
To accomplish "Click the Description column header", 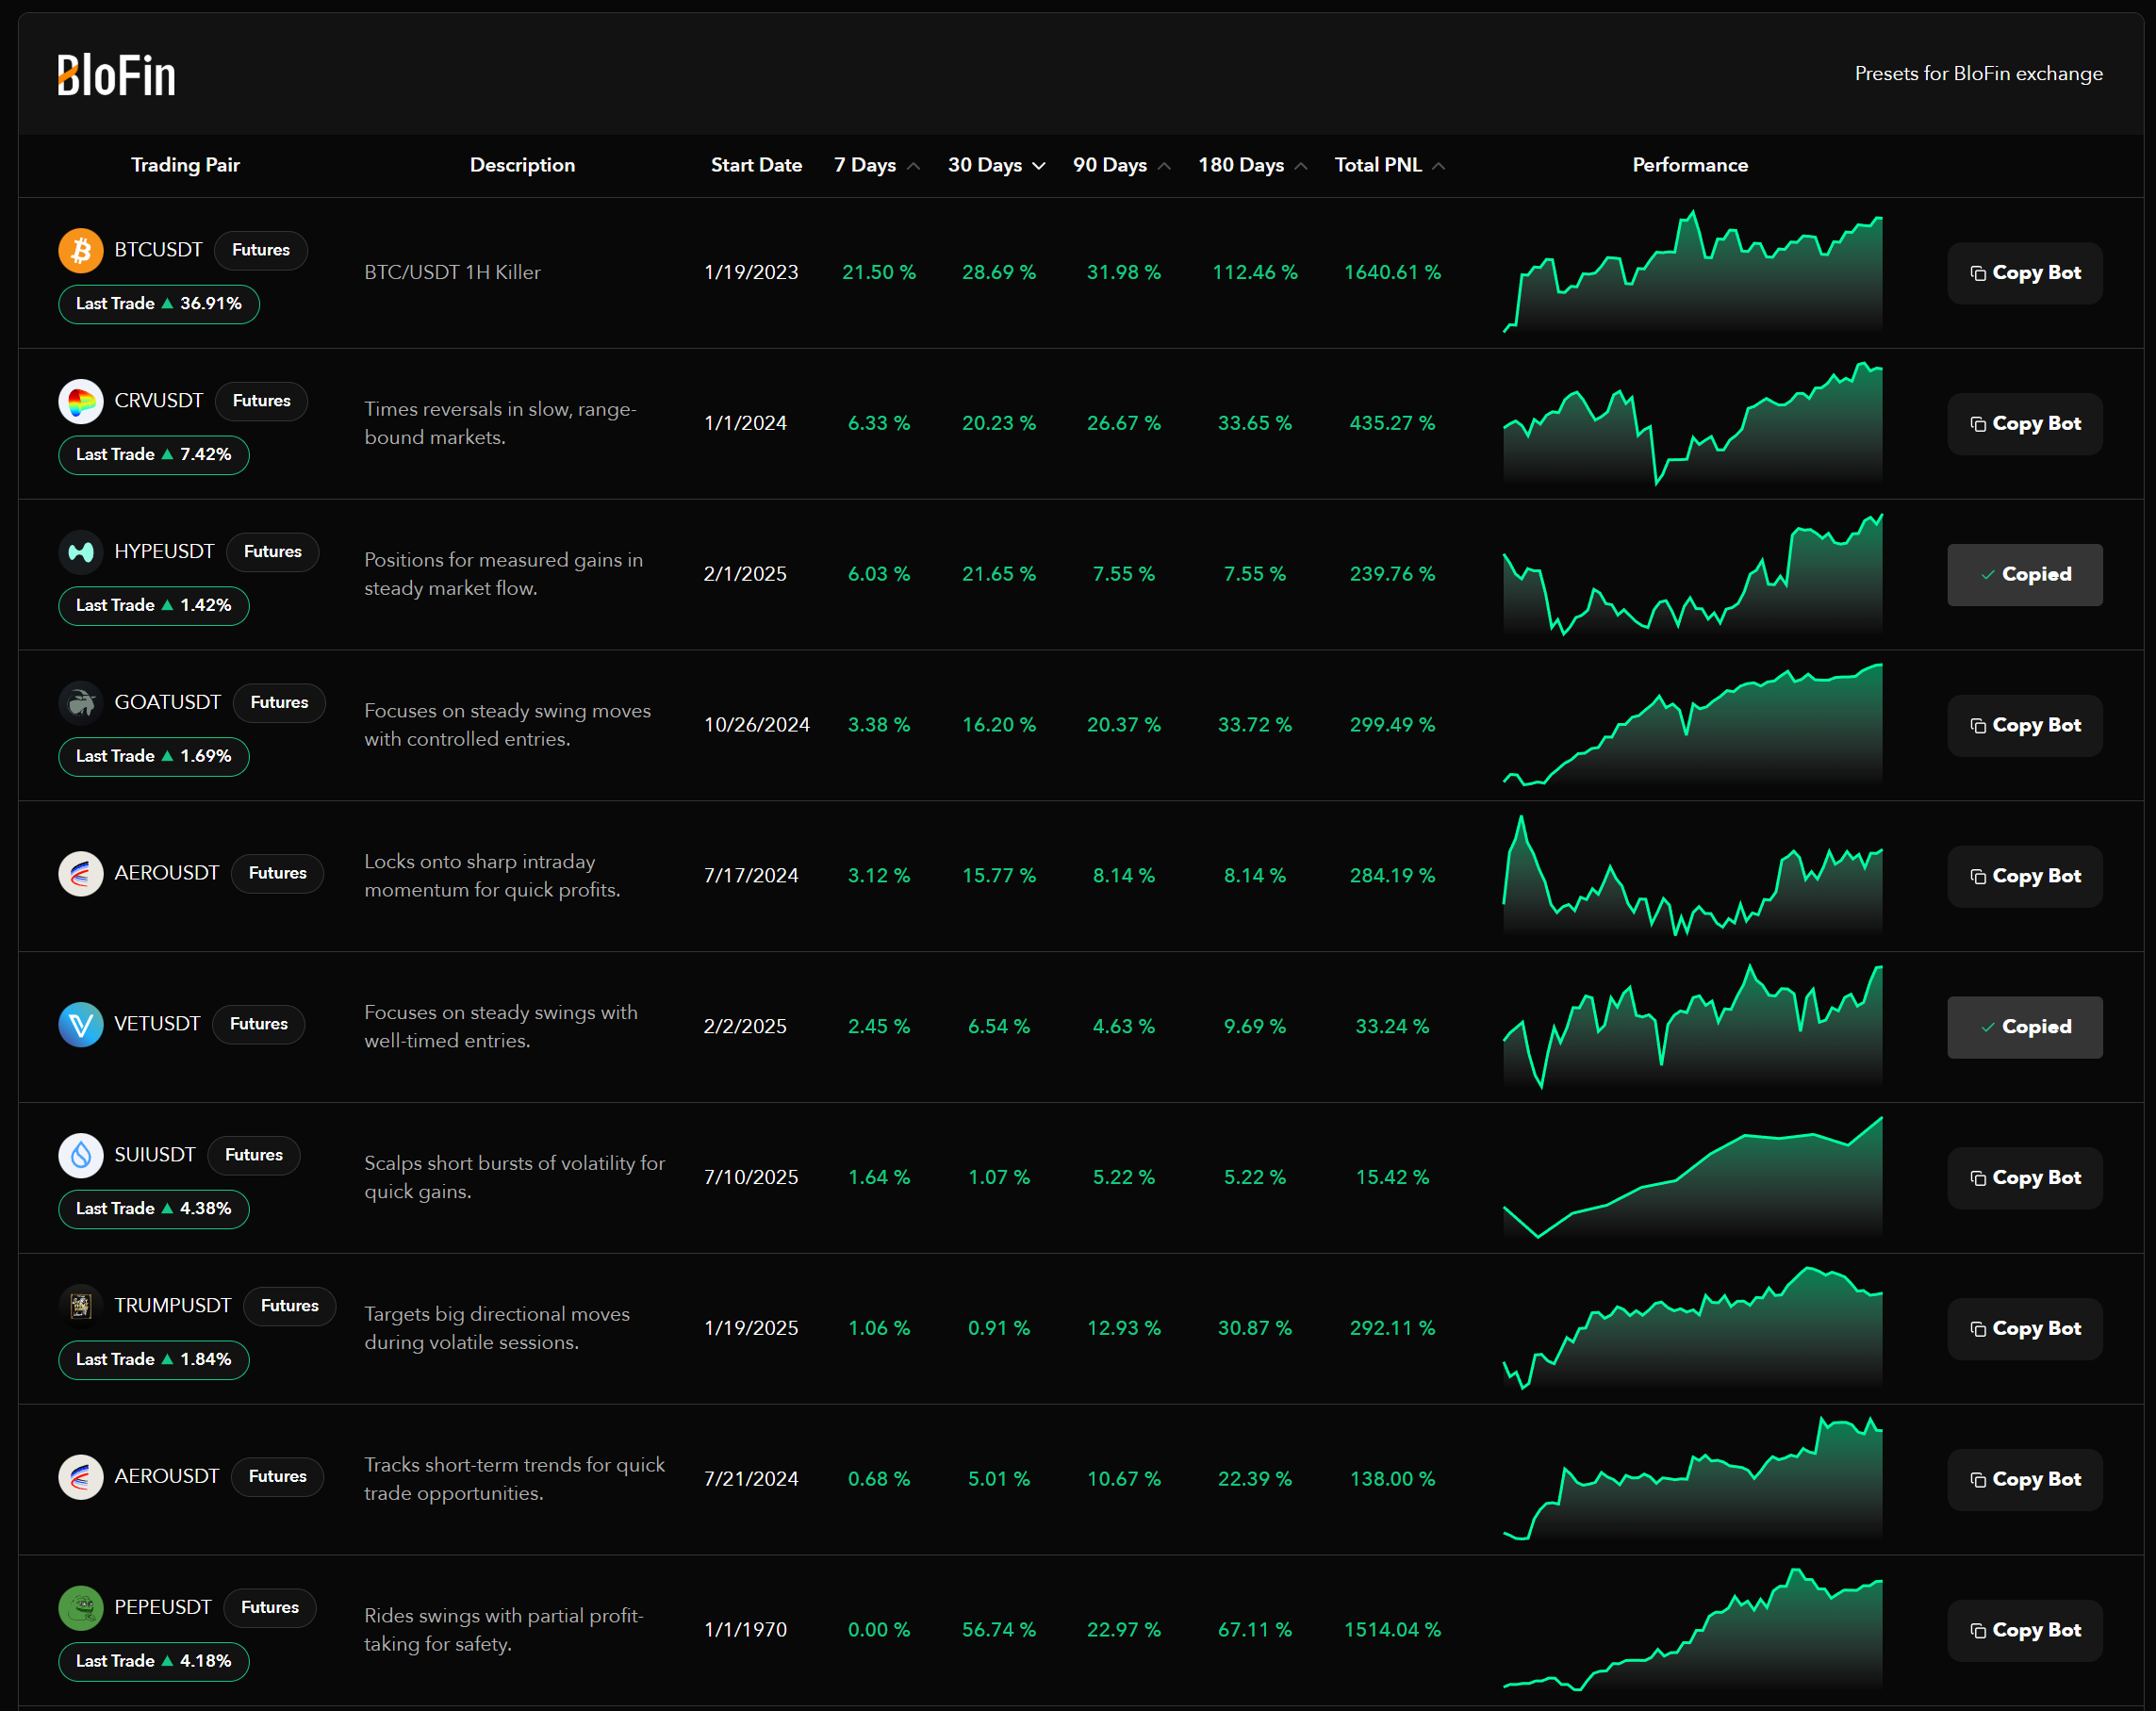I will click(523, 166).
